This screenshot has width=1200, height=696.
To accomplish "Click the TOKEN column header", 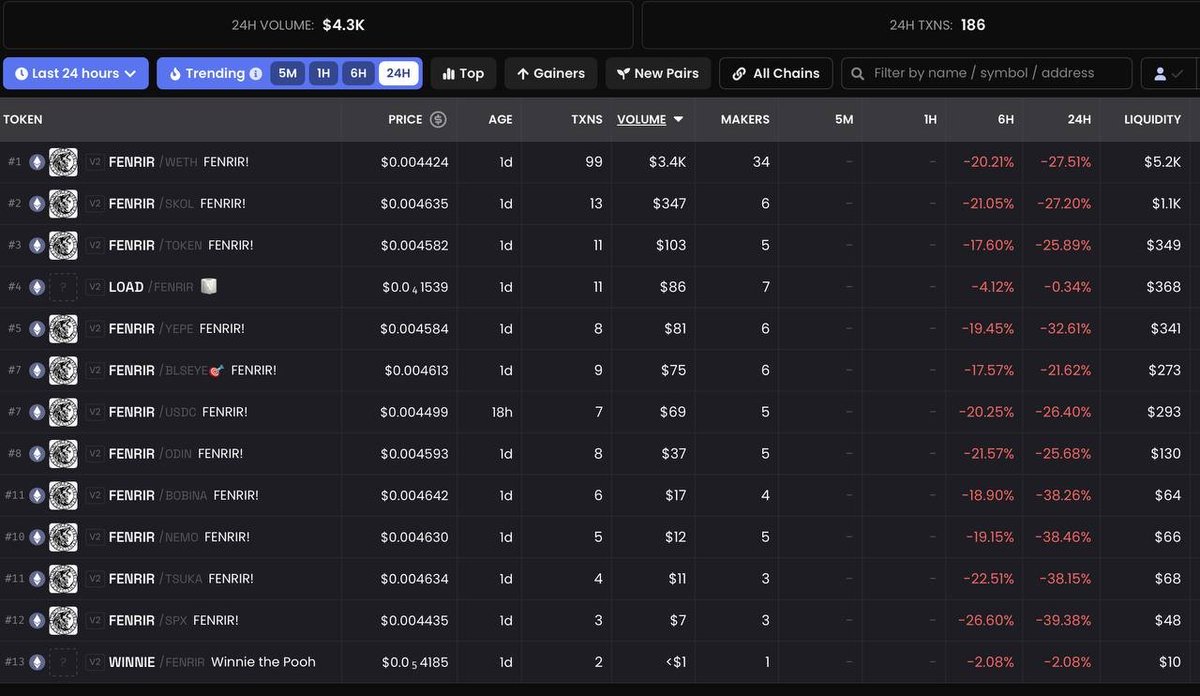I will point(23,119).
